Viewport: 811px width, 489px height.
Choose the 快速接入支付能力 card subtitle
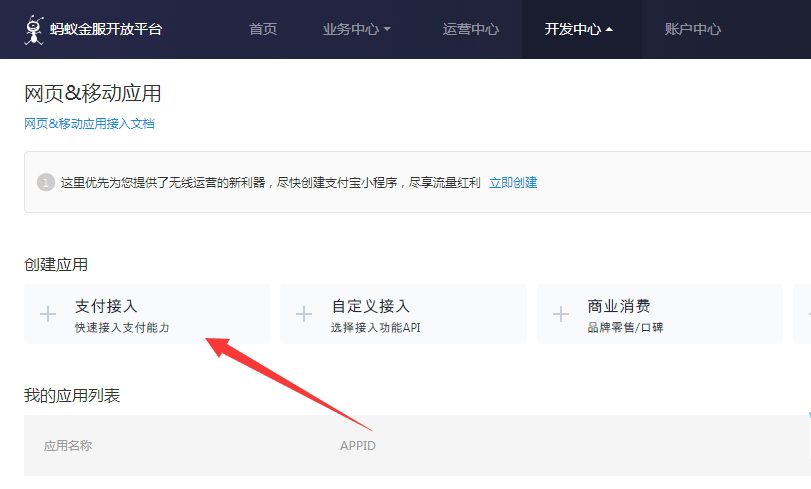[x=122, y=328]
